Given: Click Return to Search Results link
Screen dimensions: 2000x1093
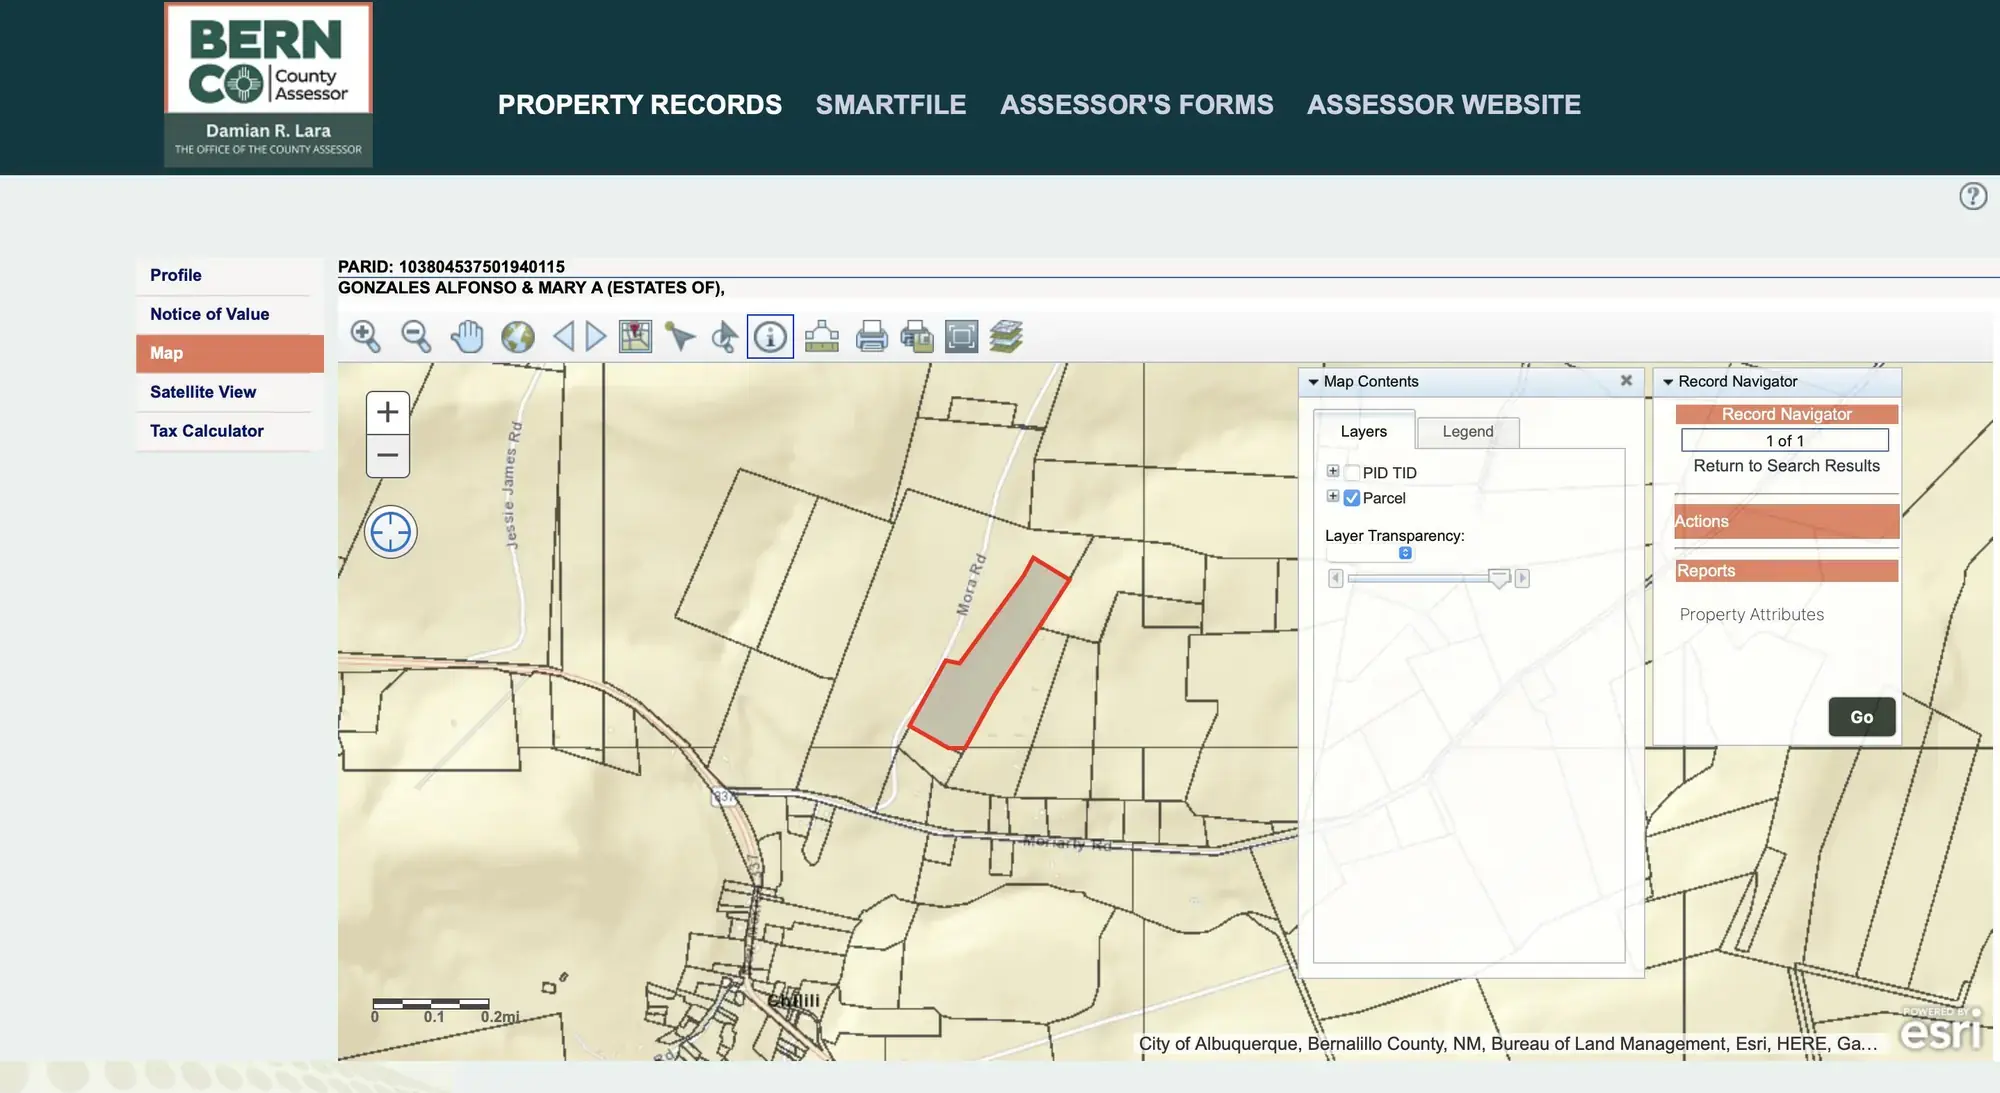Looking at the screenshot, I should 1786,466.
